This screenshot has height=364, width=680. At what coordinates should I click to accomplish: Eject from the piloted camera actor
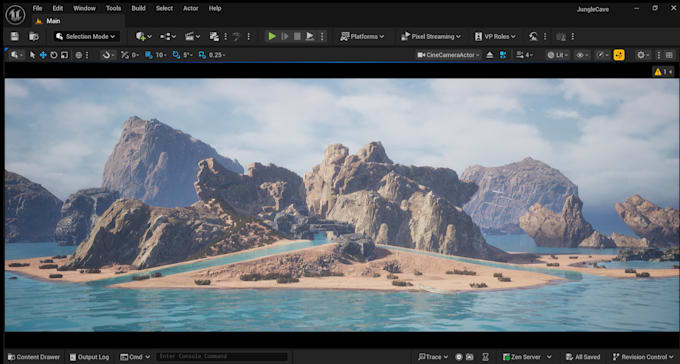click(490, 55)
